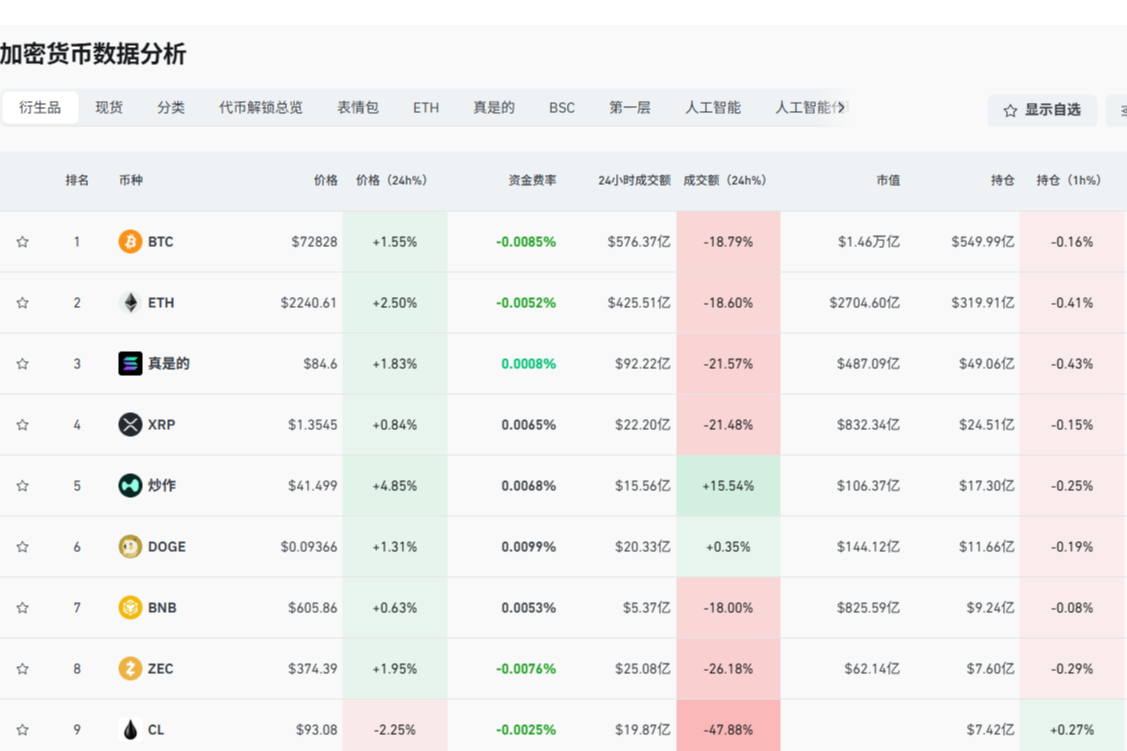
Task: Click the BNB coin icon
Action: [130, 608]
